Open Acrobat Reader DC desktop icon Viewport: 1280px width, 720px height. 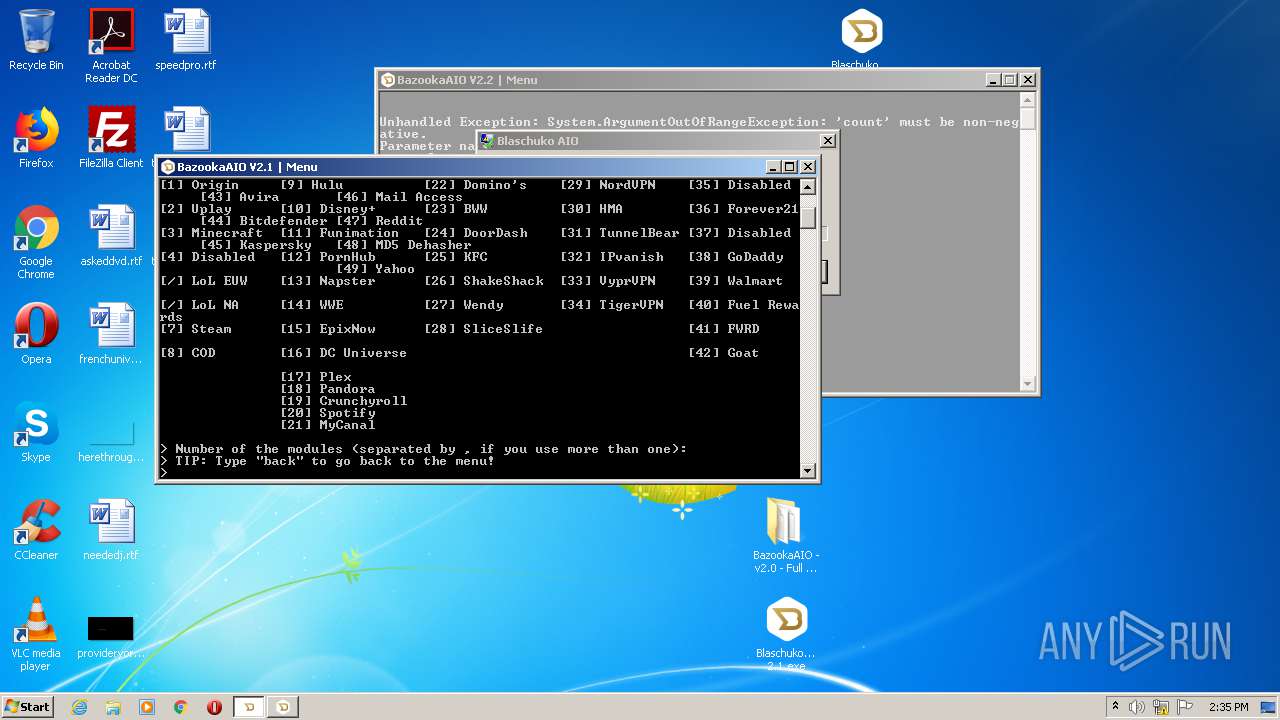[x=111, y=46]
